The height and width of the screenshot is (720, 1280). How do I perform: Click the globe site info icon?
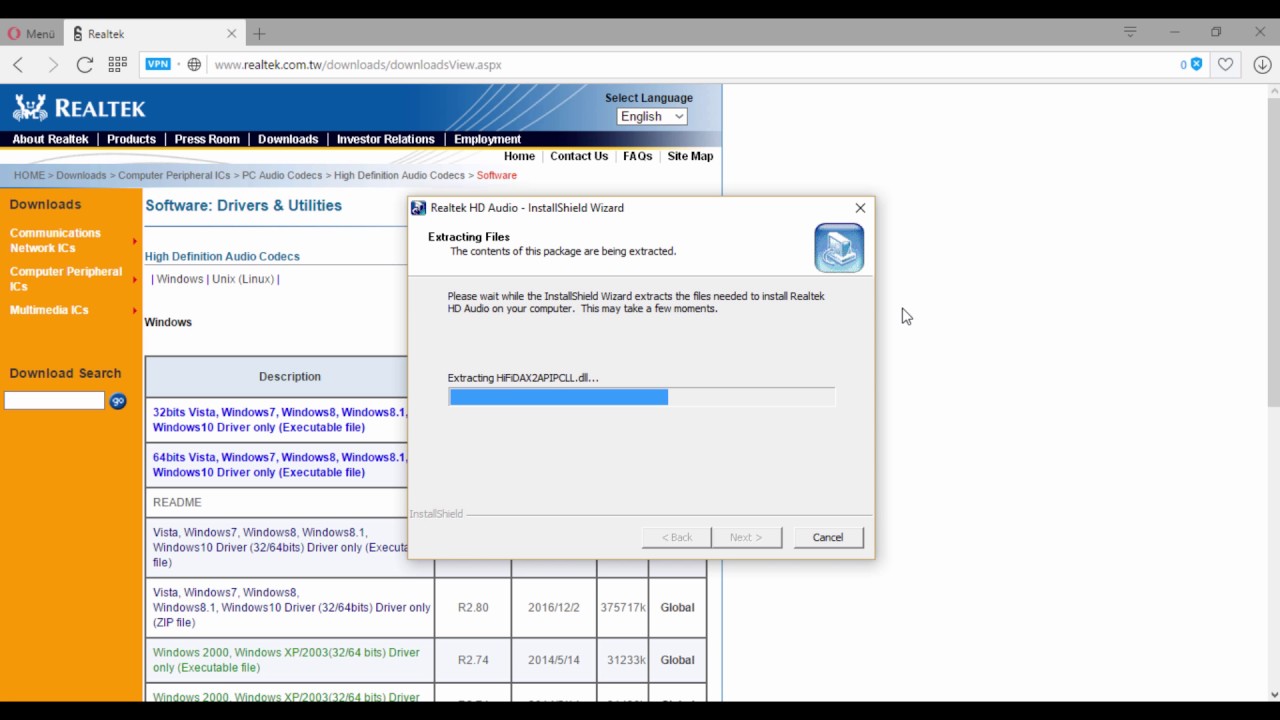(194, 65)
